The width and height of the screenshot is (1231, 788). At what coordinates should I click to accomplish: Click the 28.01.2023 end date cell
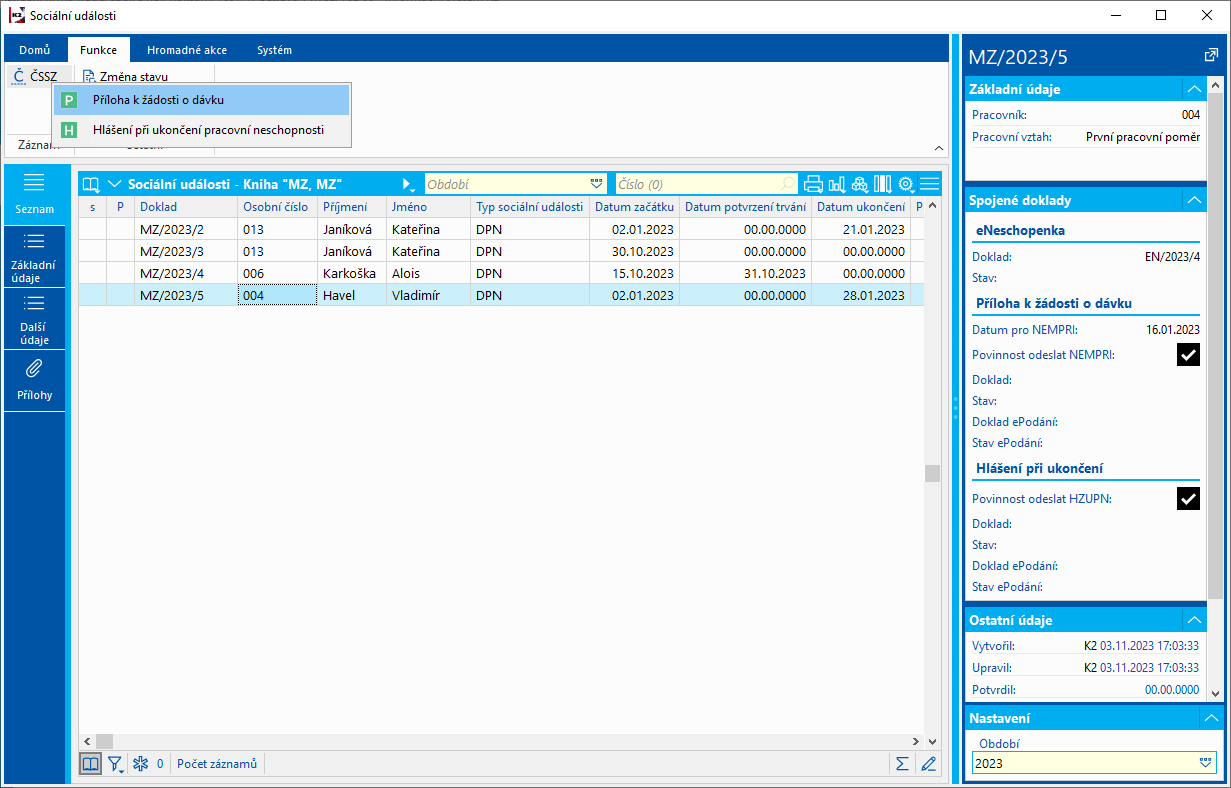click(861, 295)
